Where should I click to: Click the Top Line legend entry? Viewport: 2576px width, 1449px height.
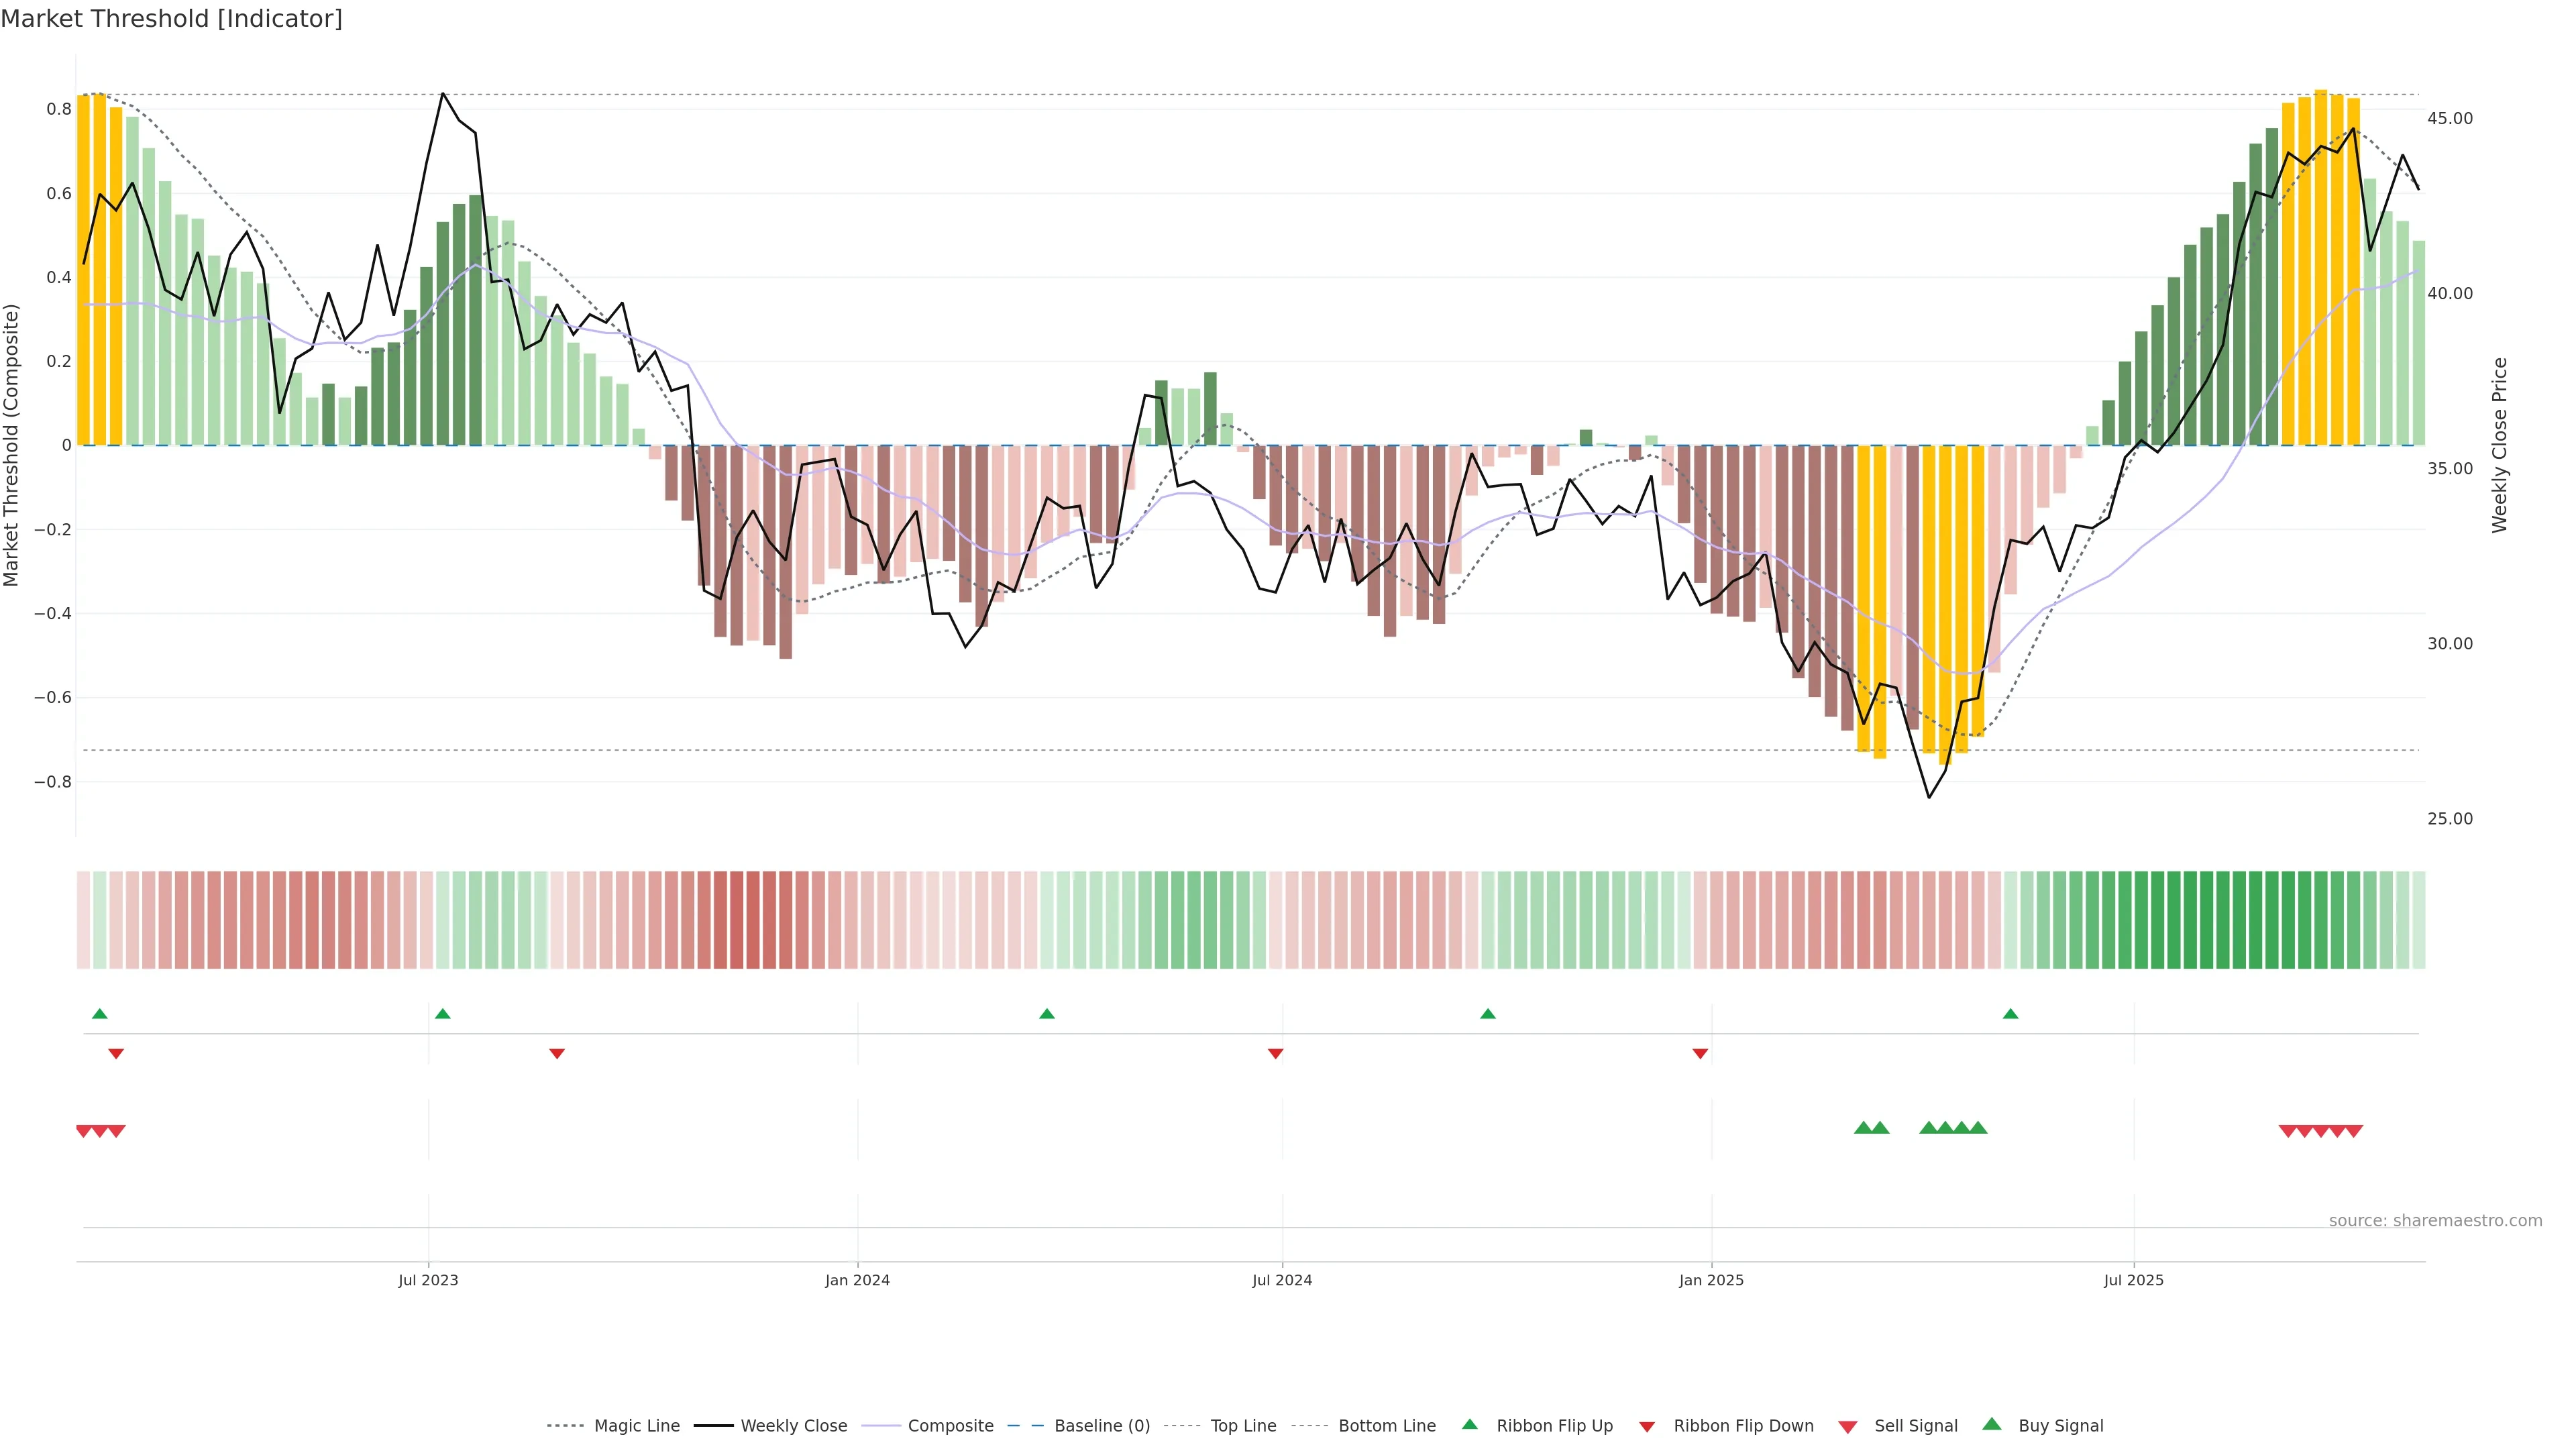(x=1243, y=1426)
